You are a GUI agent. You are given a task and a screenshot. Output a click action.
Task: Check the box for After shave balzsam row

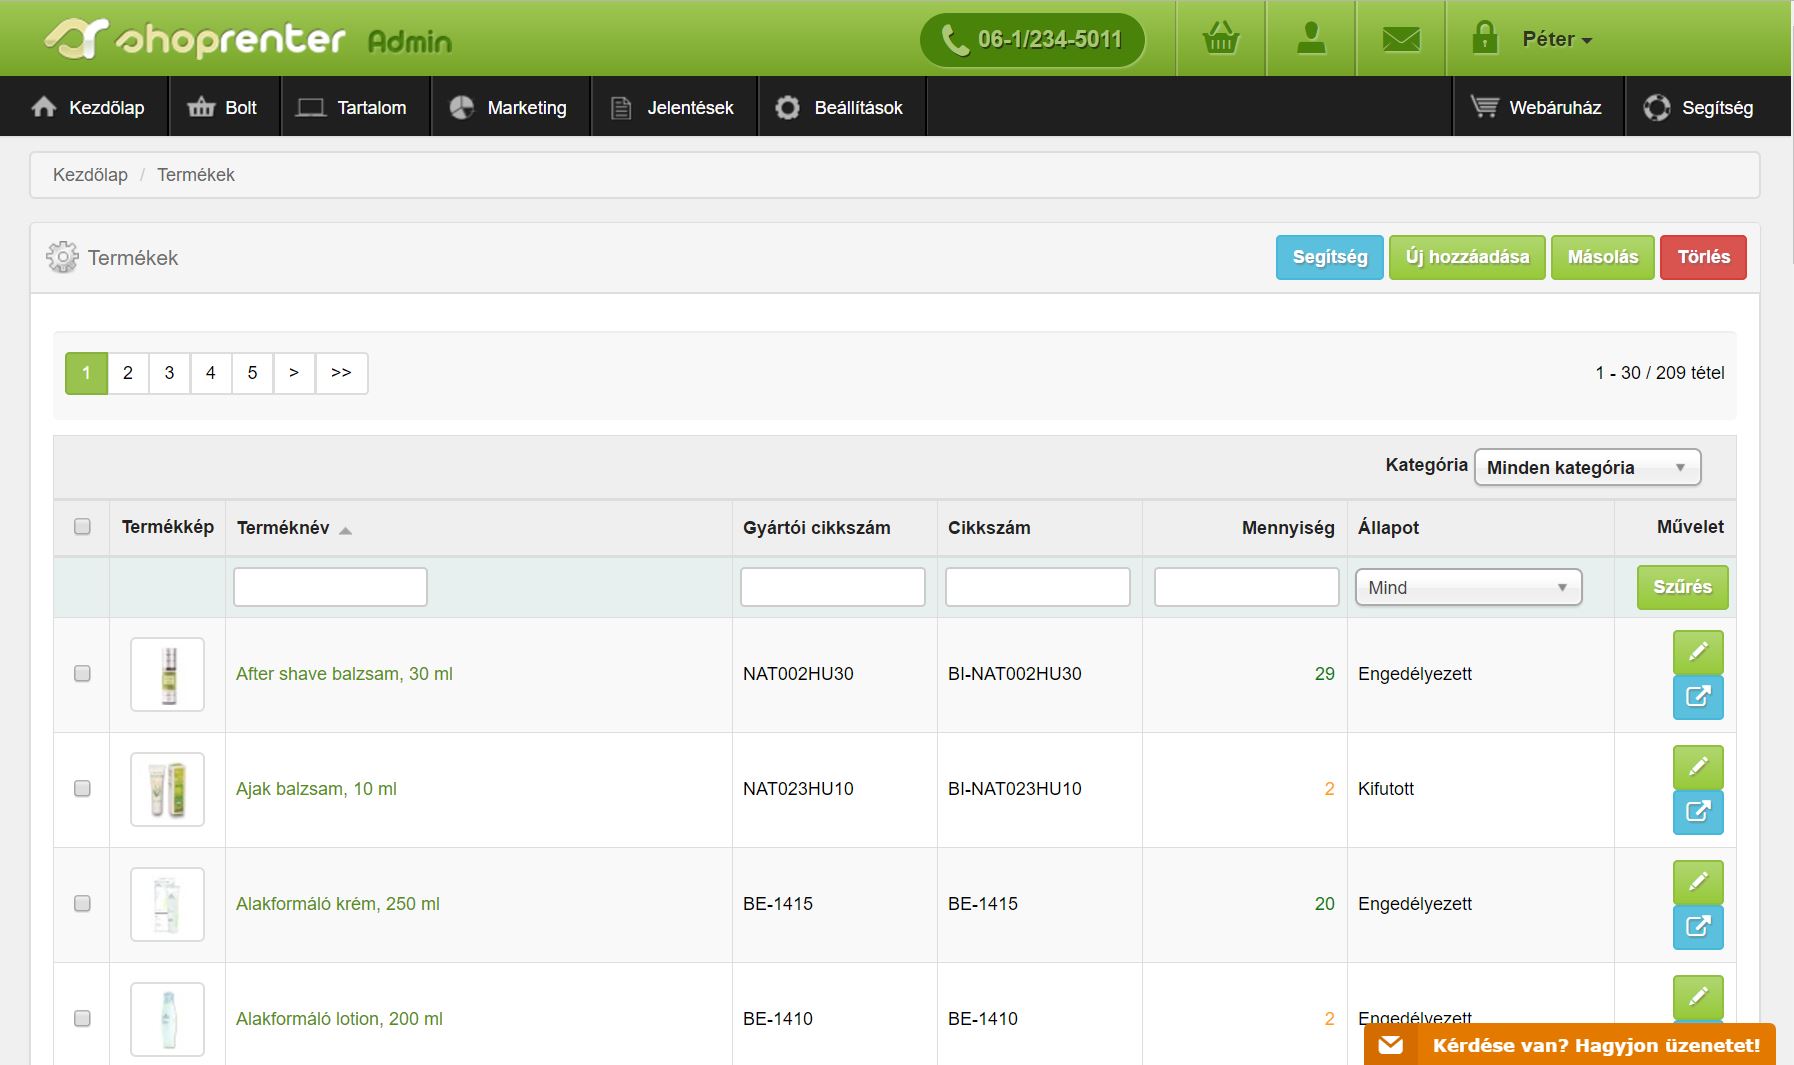[x=82, y=674]
